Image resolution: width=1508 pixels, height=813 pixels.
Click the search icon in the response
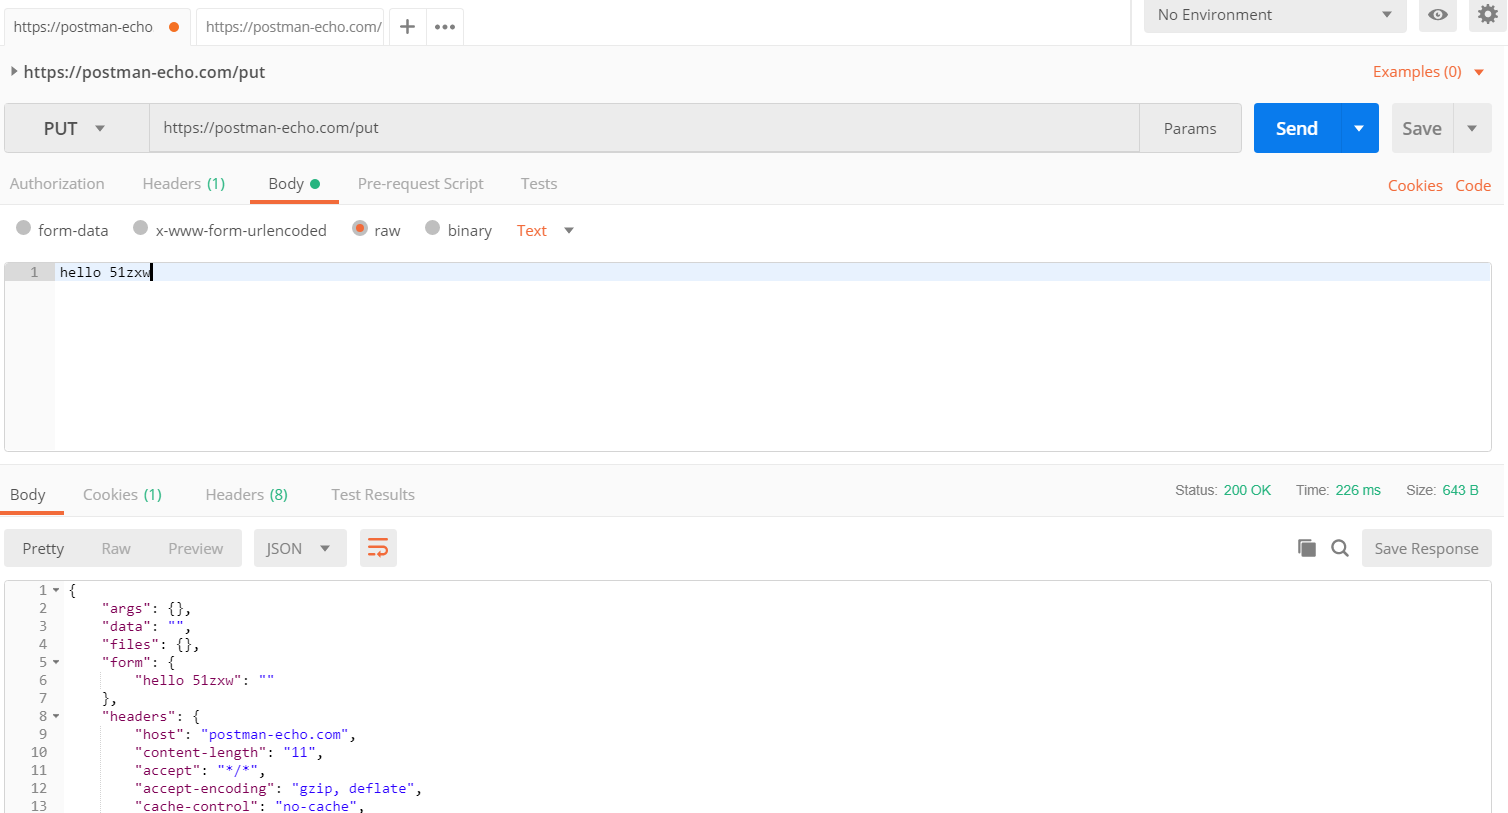[x=1340, y=548]
